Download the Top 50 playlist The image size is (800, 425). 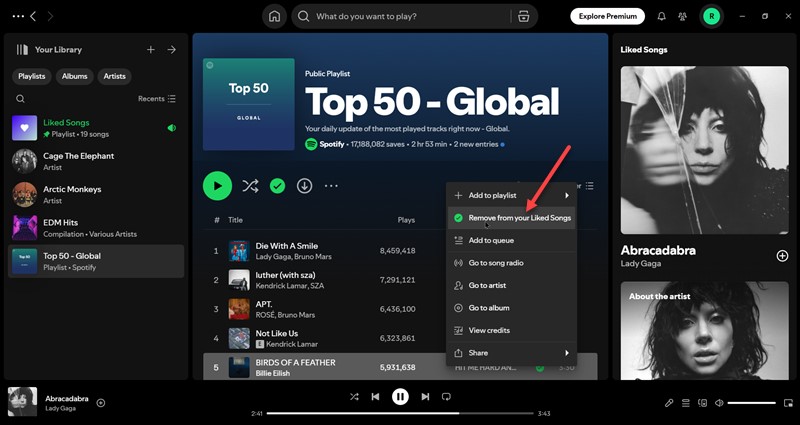(x=305, y=186)
